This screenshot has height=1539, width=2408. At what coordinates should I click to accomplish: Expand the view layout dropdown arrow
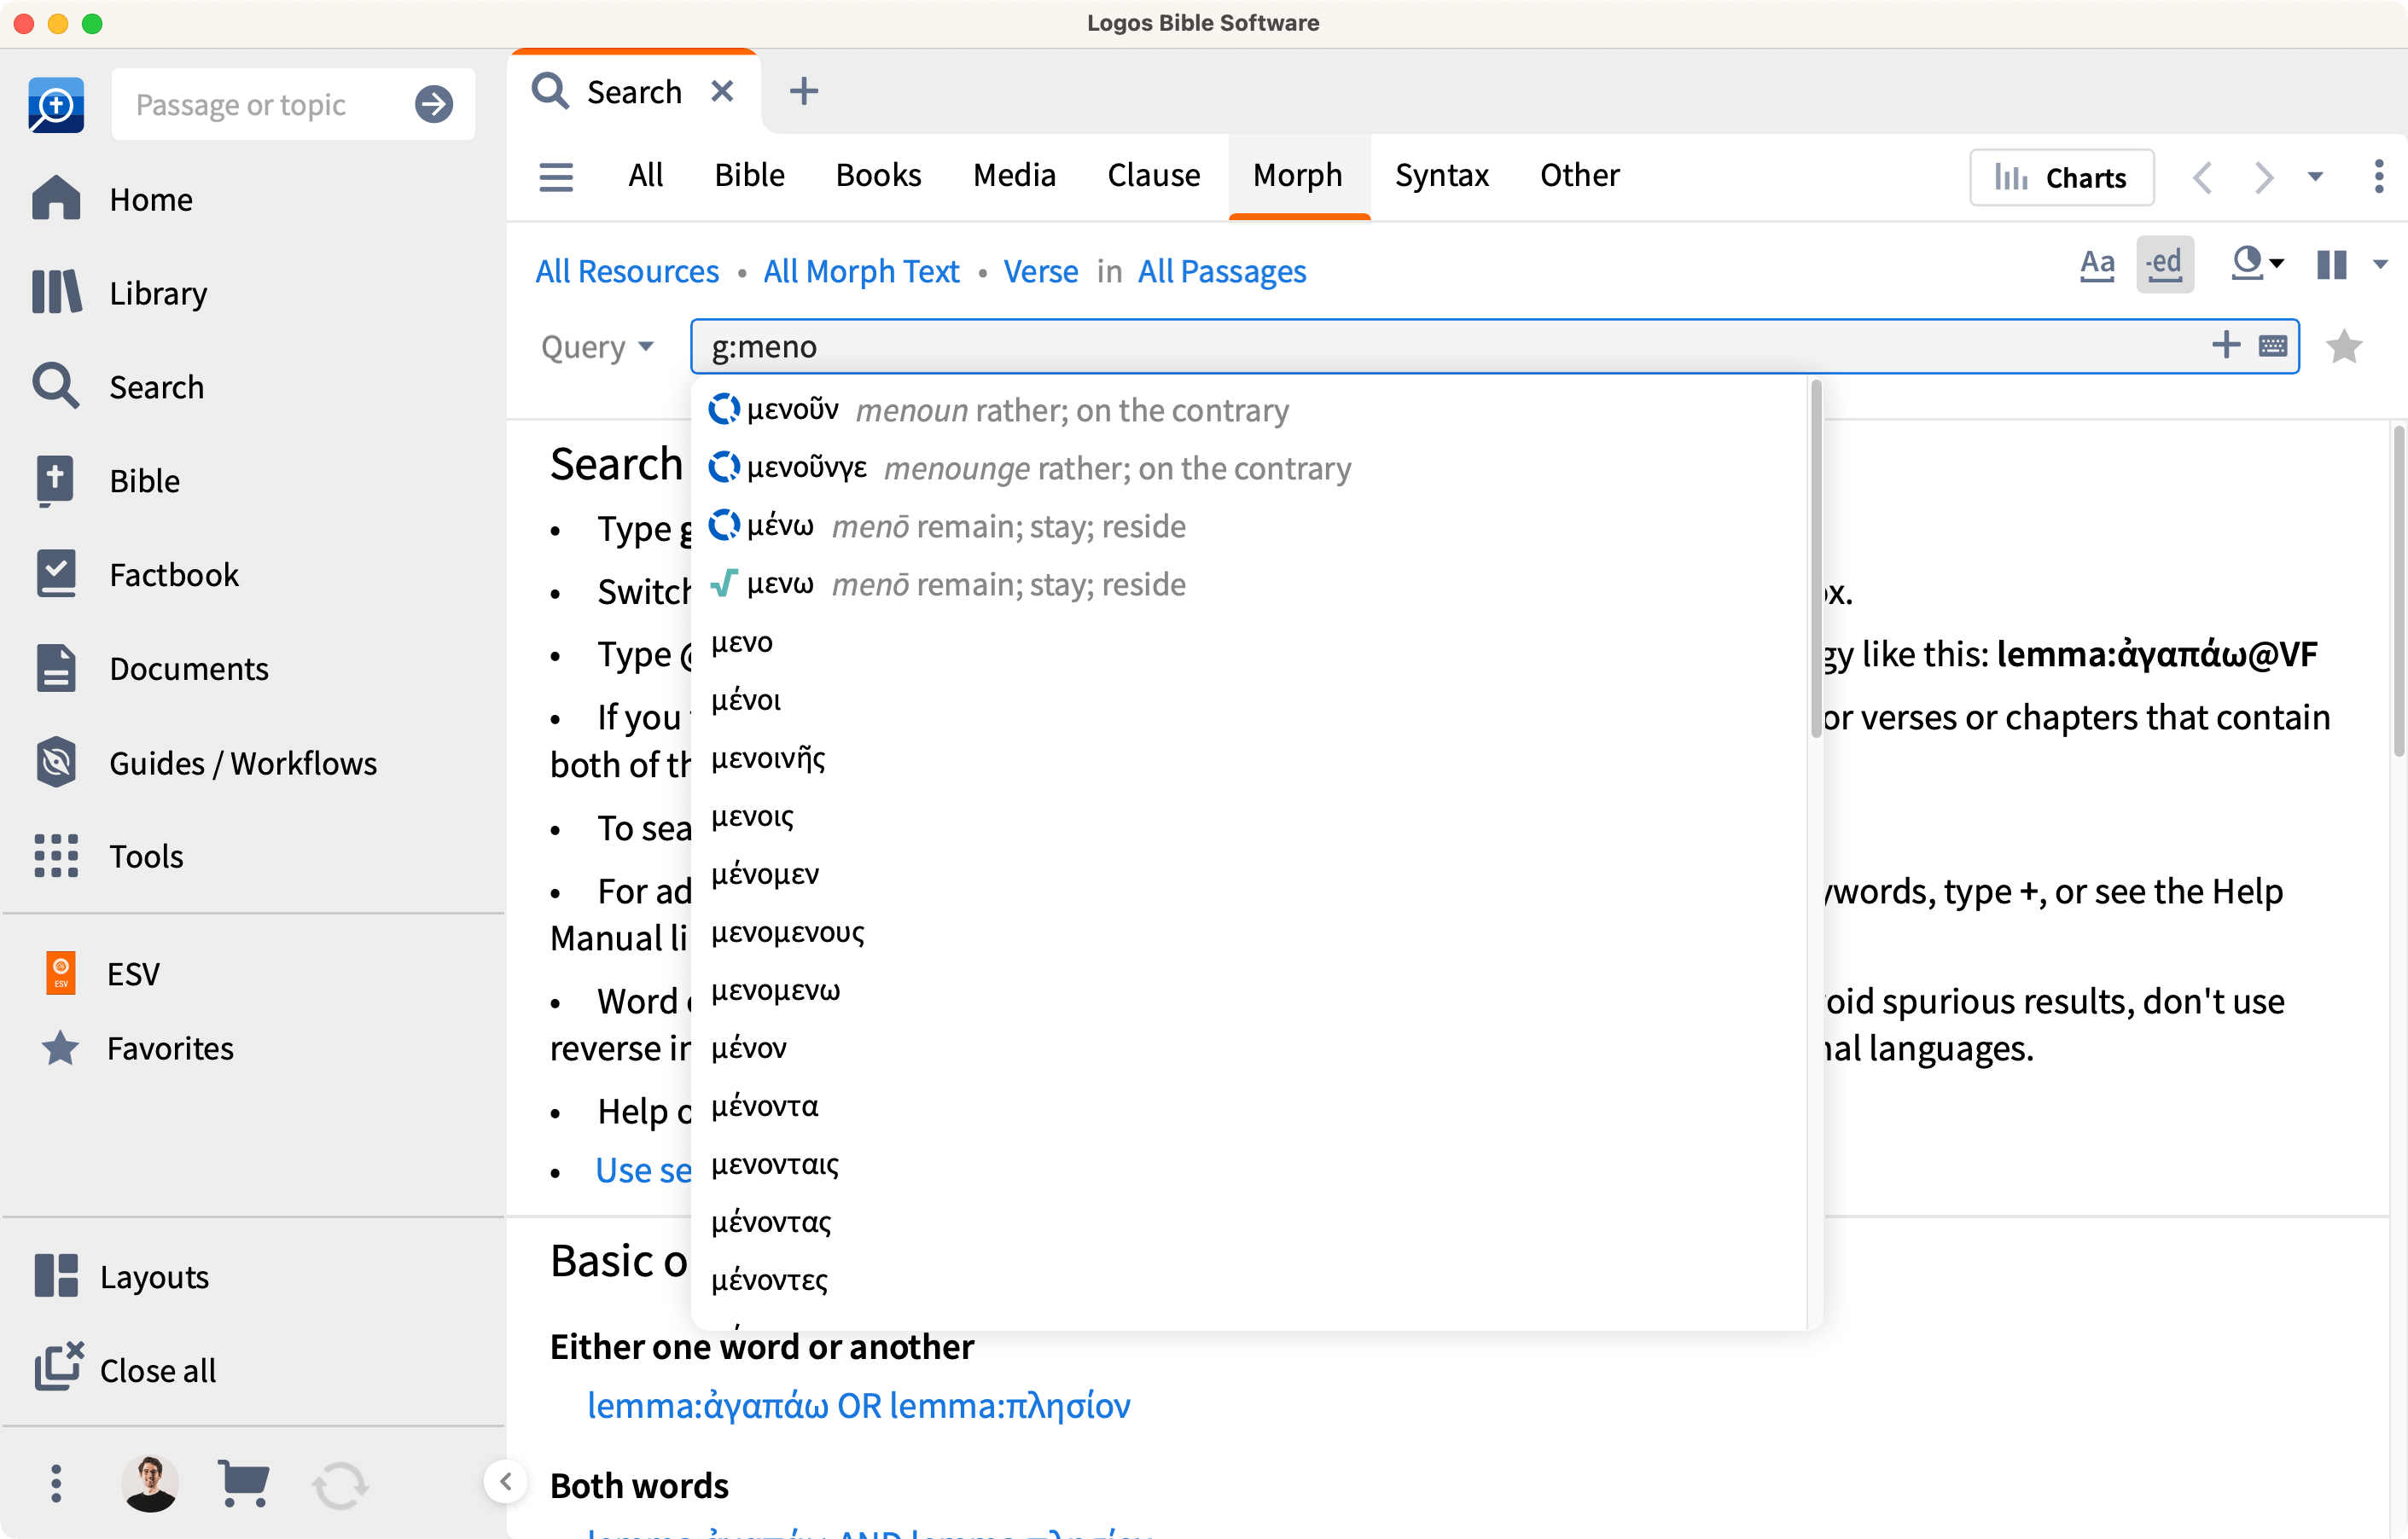[x=2380, y=265]
